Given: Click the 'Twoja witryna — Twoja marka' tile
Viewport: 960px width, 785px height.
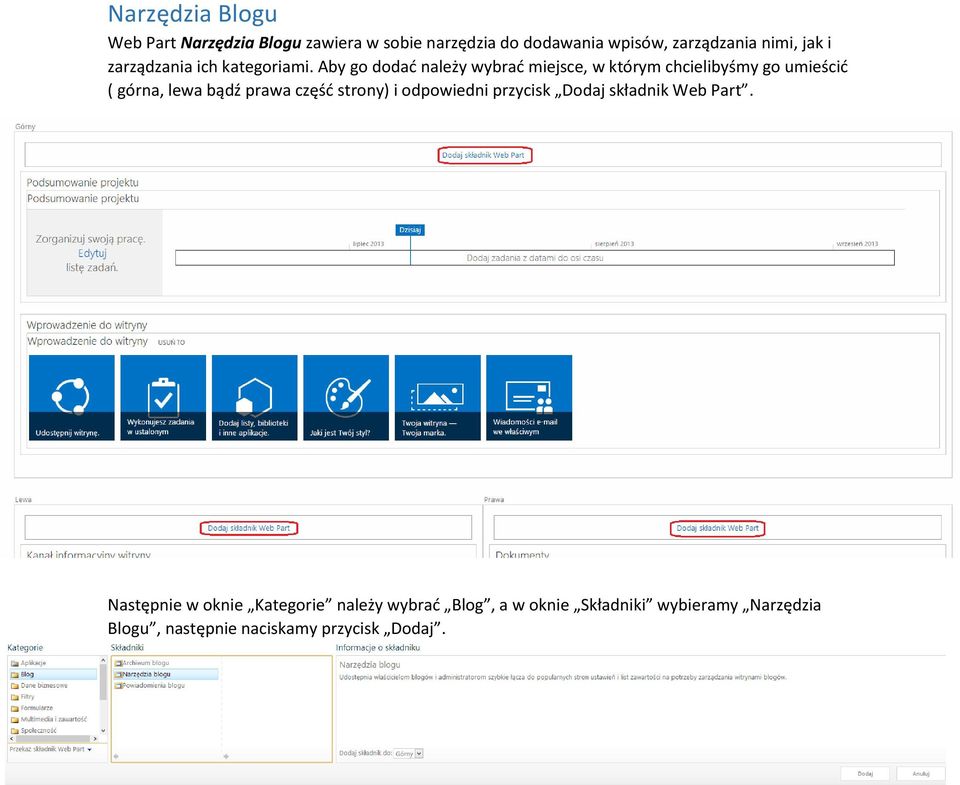Looking at the screenshot, I should click(x=438, y=397).
